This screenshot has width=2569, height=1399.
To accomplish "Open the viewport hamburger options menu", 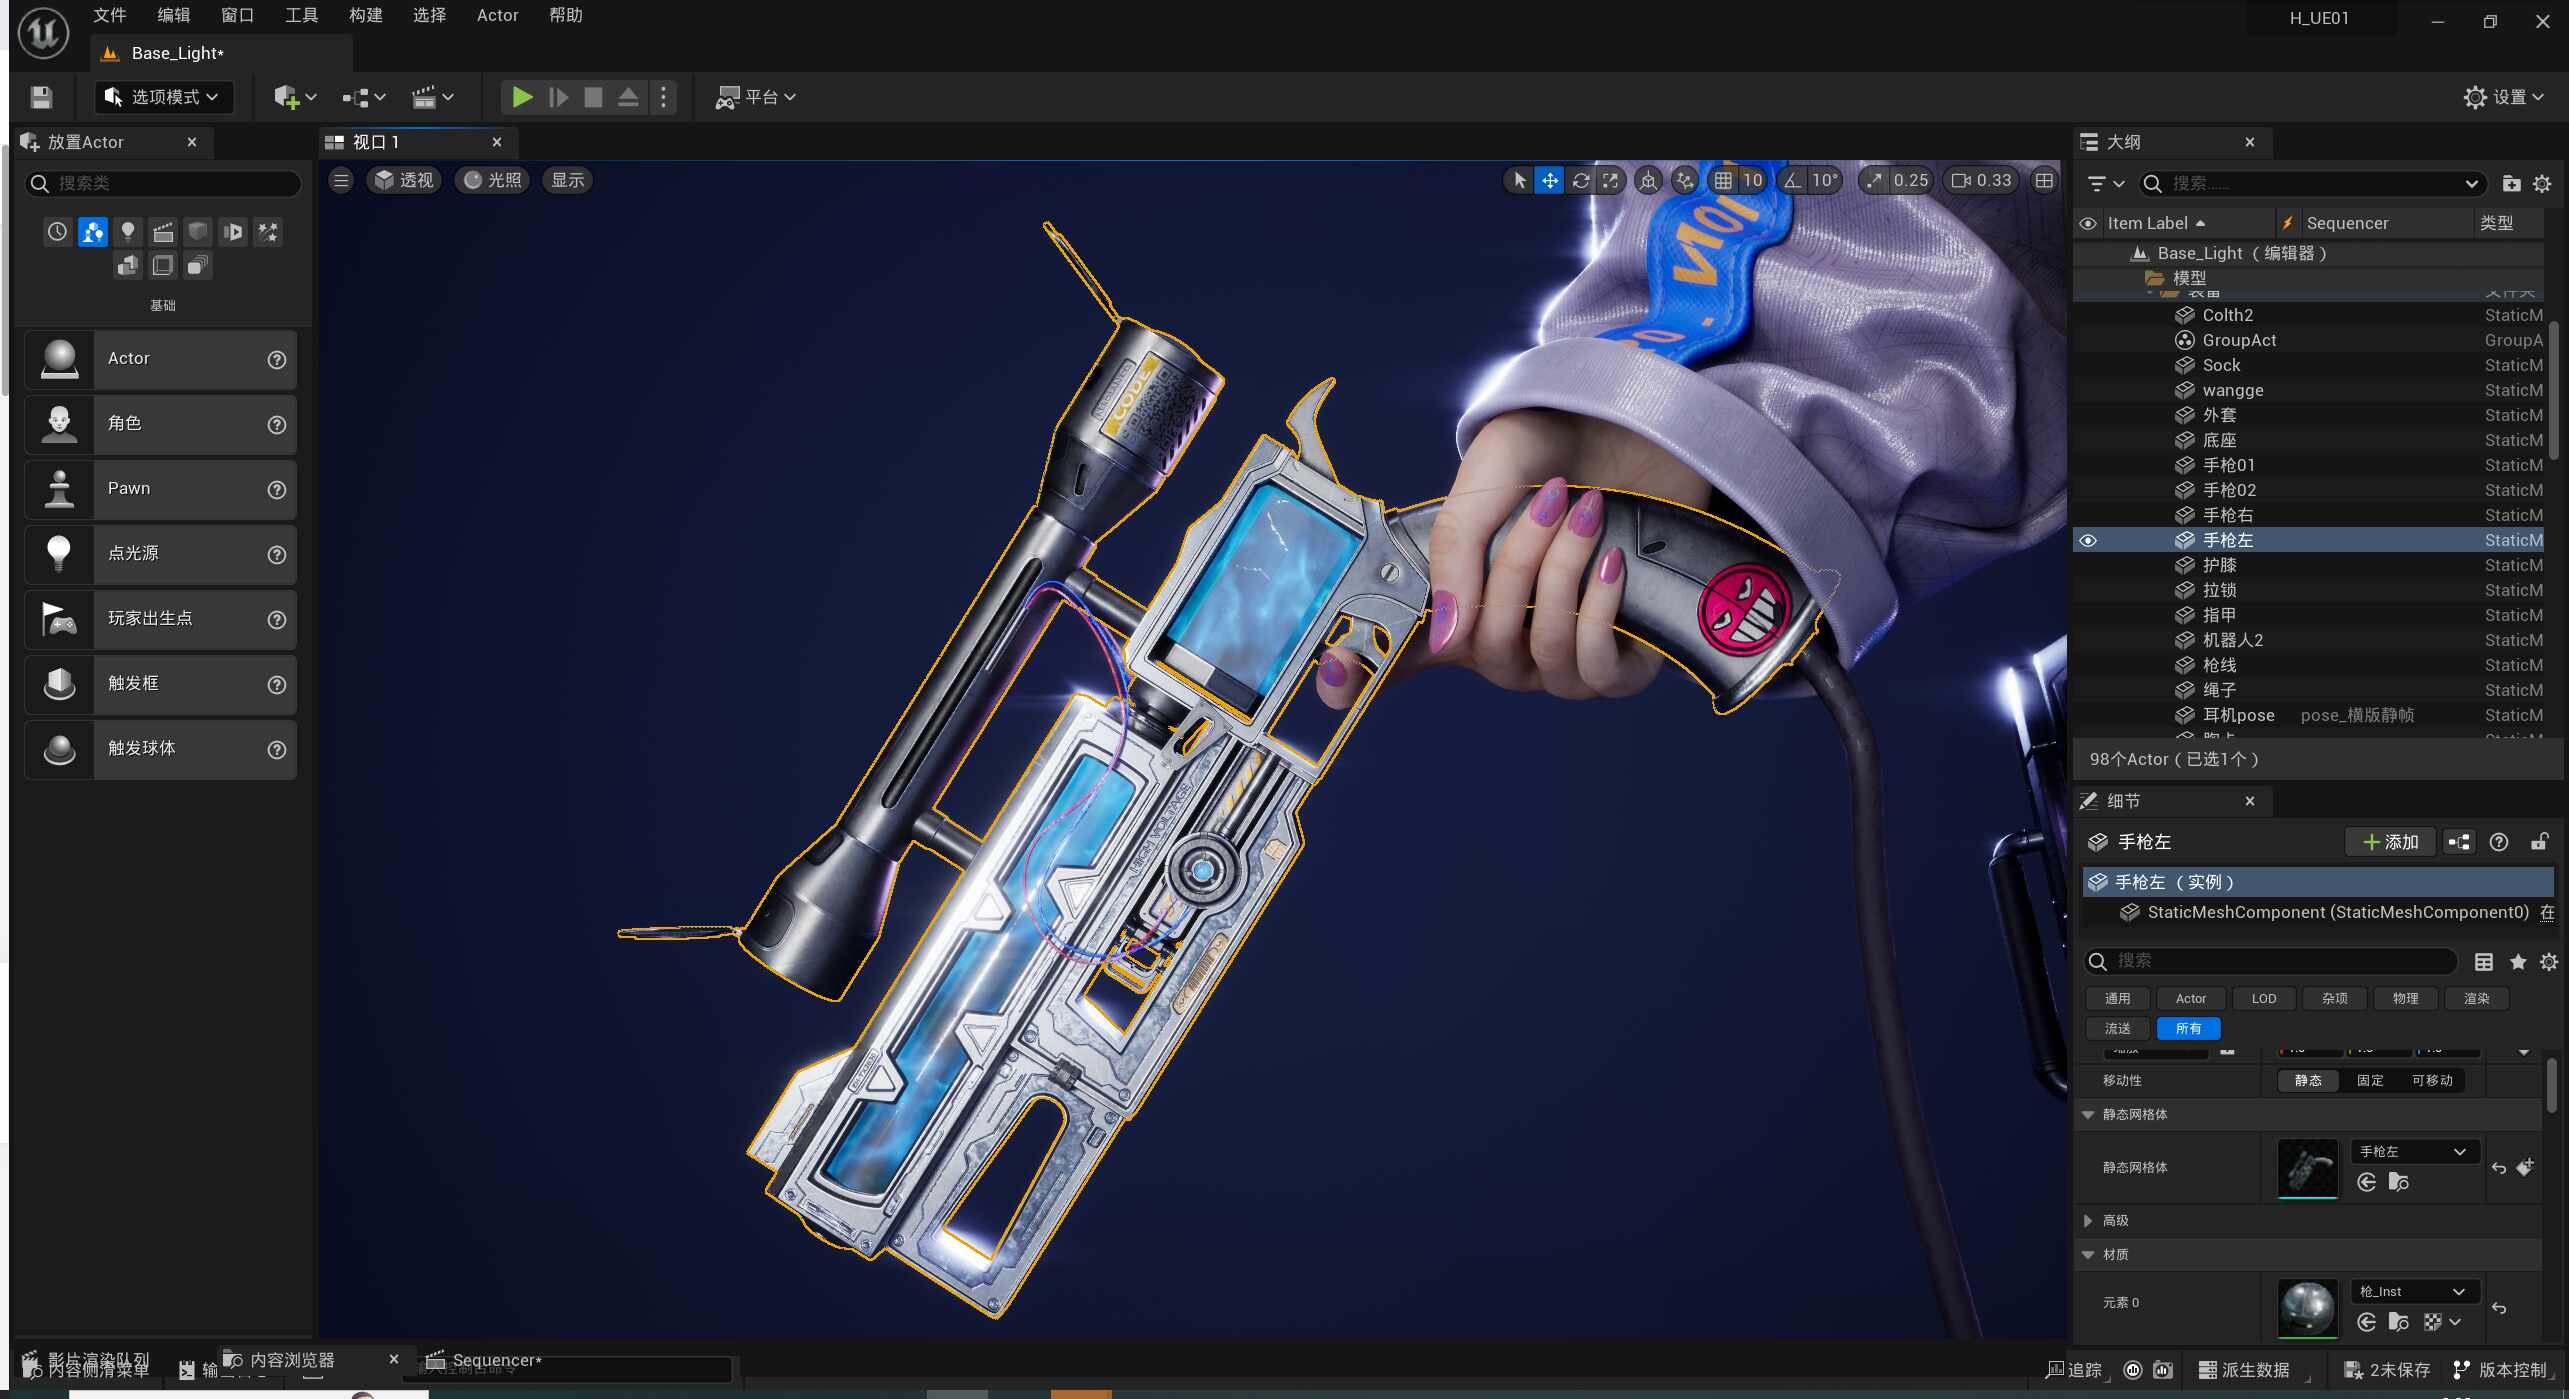I will (x=341, y=181).
